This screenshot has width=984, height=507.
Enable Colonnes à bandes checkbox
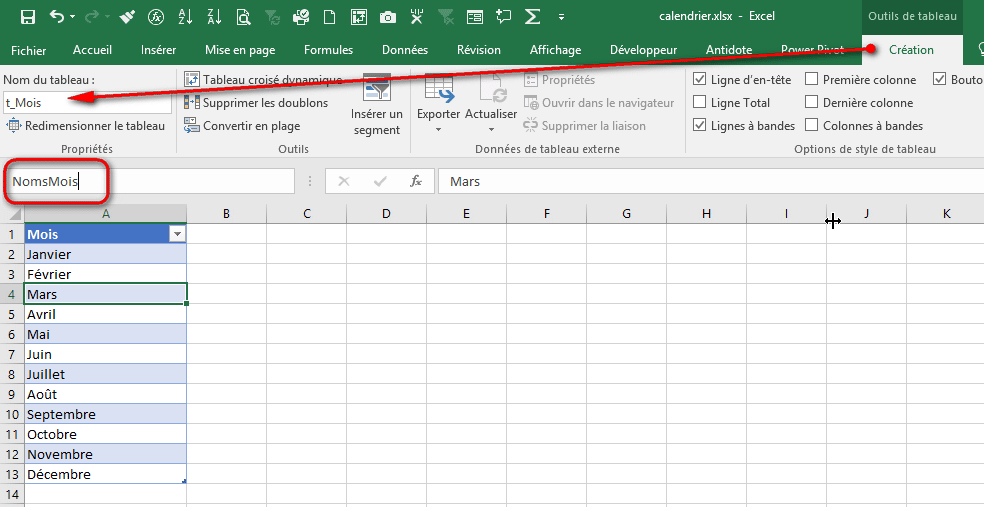click(811, 125)
